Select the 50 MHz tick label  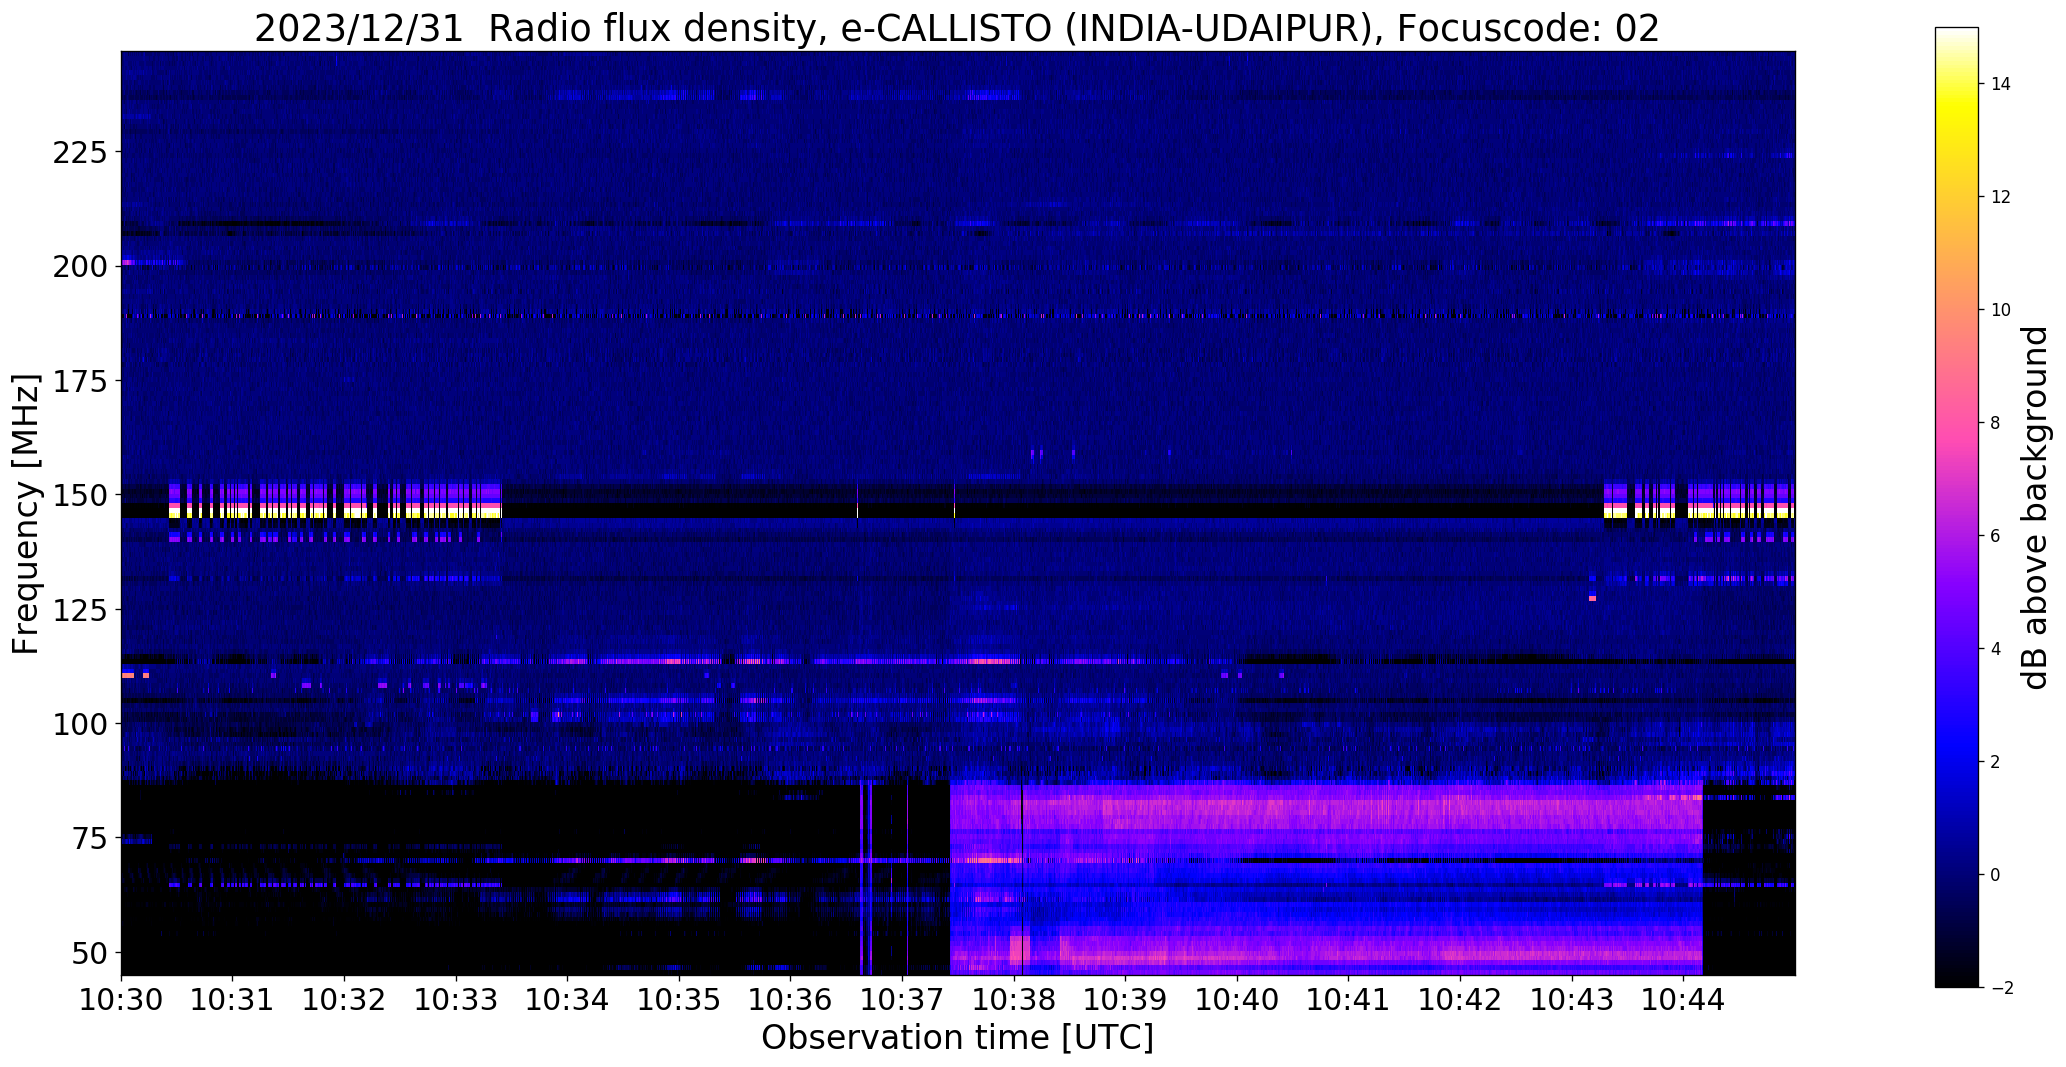89,952
